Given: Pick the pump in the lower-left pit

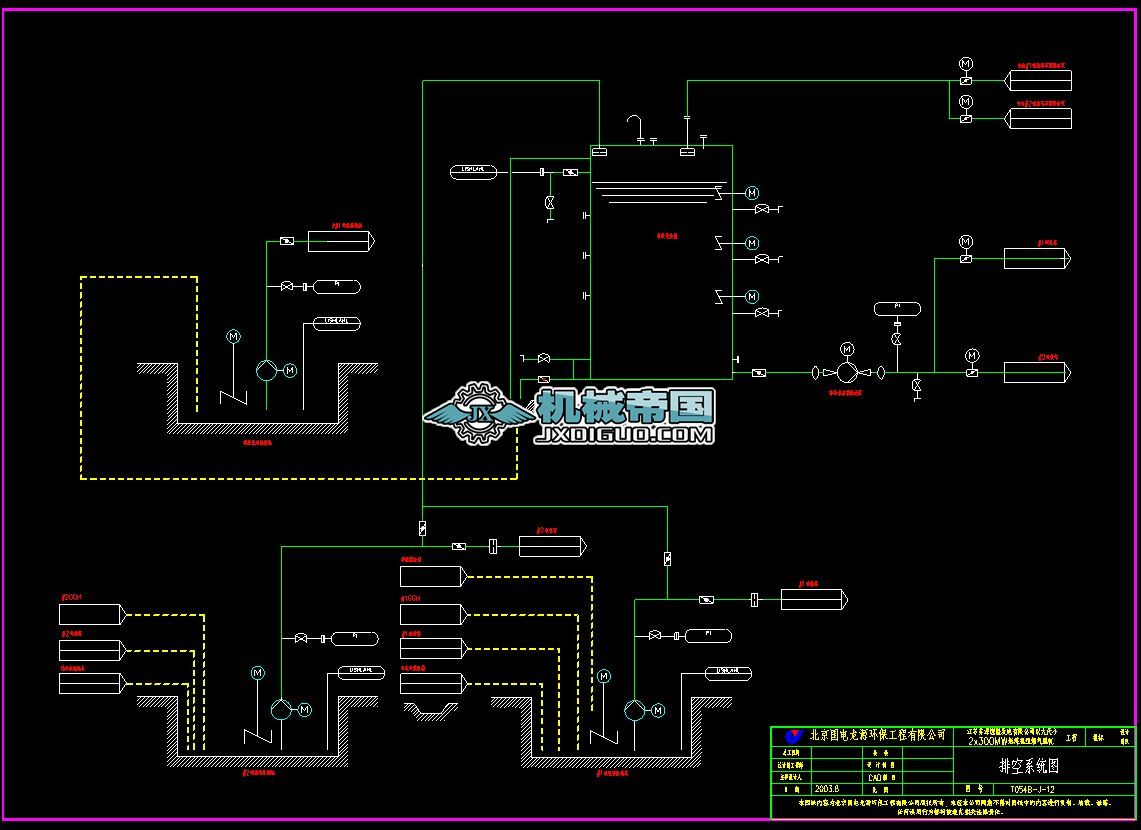Looking at the screenshot, I should (281, 709).
